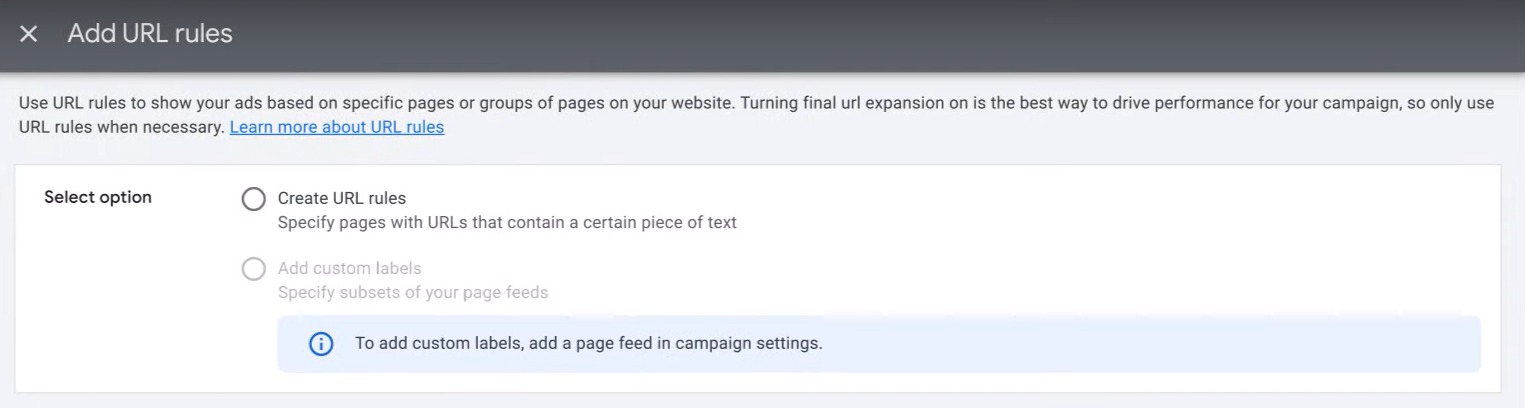Click the Create URL rules option label

(342, 198)
